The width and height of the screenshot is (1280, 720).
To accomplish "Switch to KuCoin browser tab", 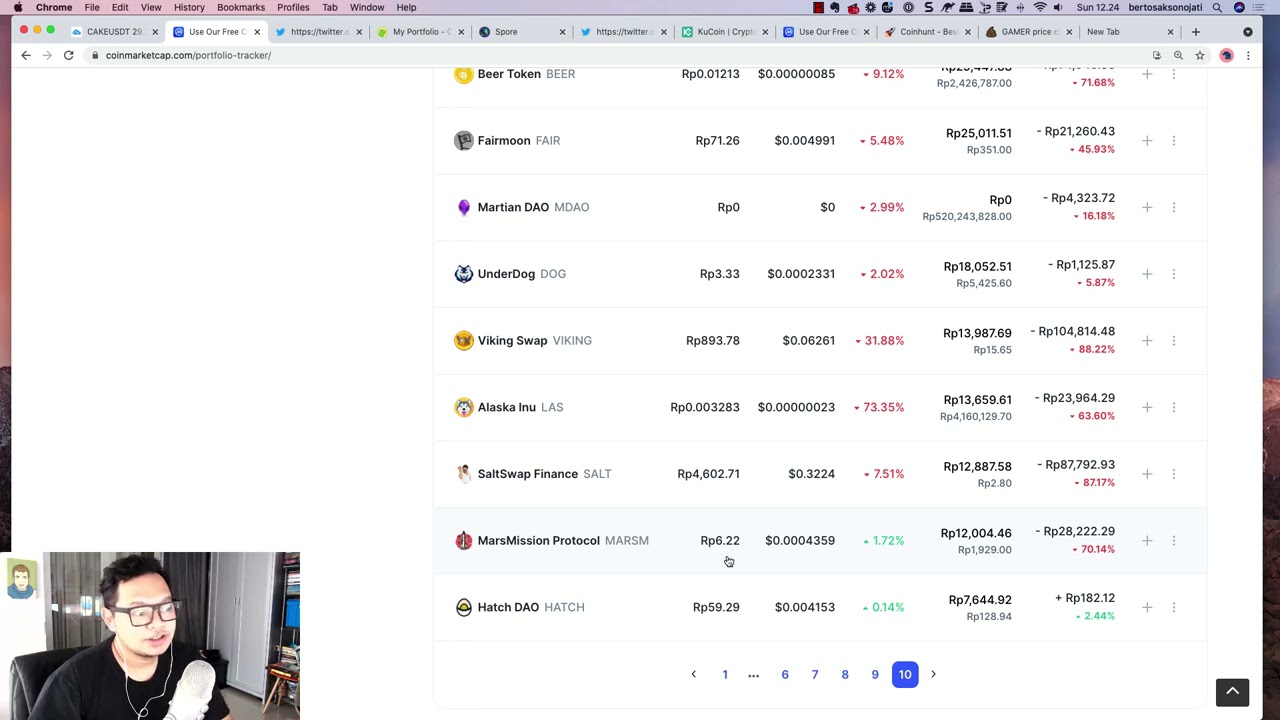I will click(x=724, y=32).
